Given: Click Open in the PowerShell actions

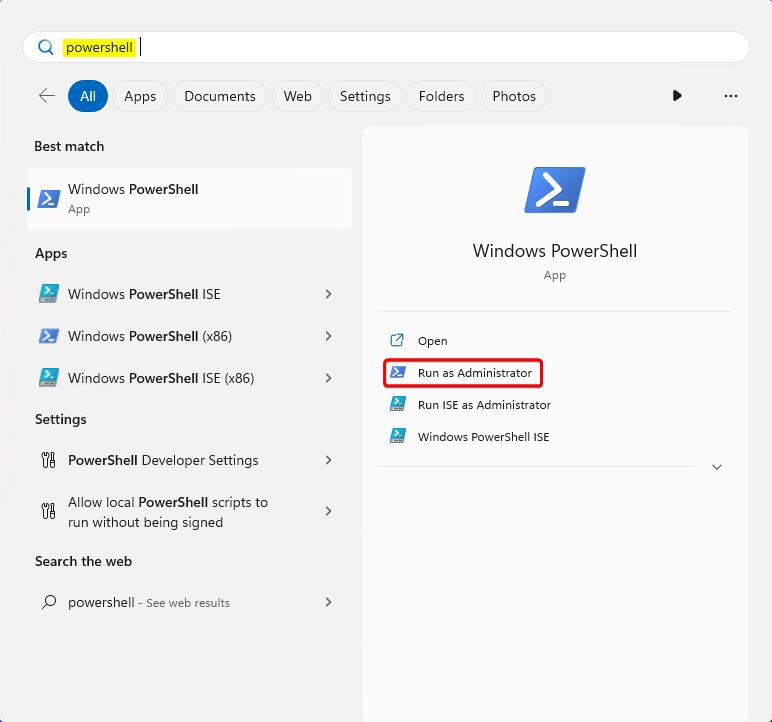Looking at the screenshot, I should coord(432,341).
